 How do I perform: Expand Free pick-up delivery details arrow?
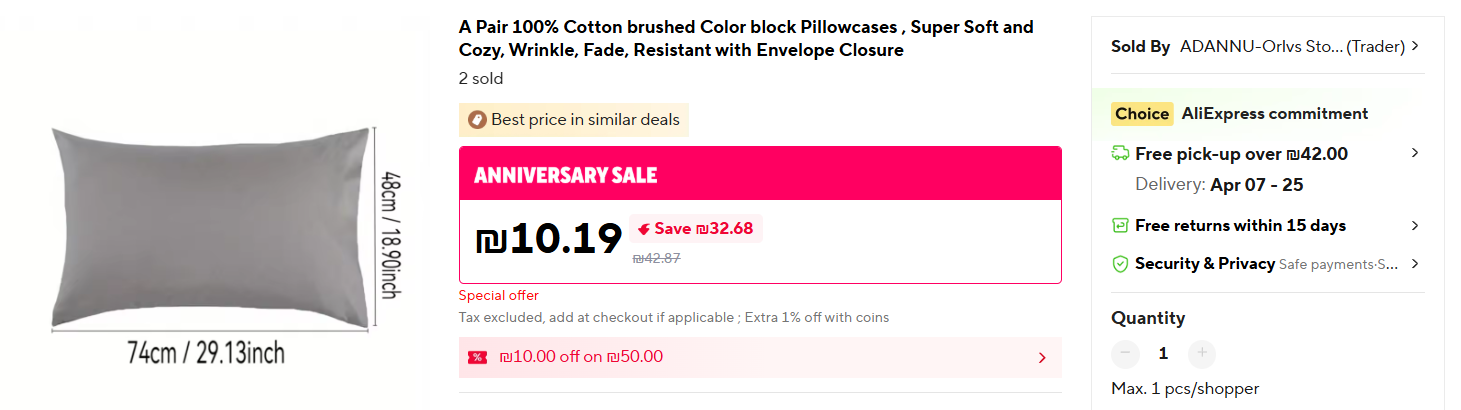(1415, 153)
